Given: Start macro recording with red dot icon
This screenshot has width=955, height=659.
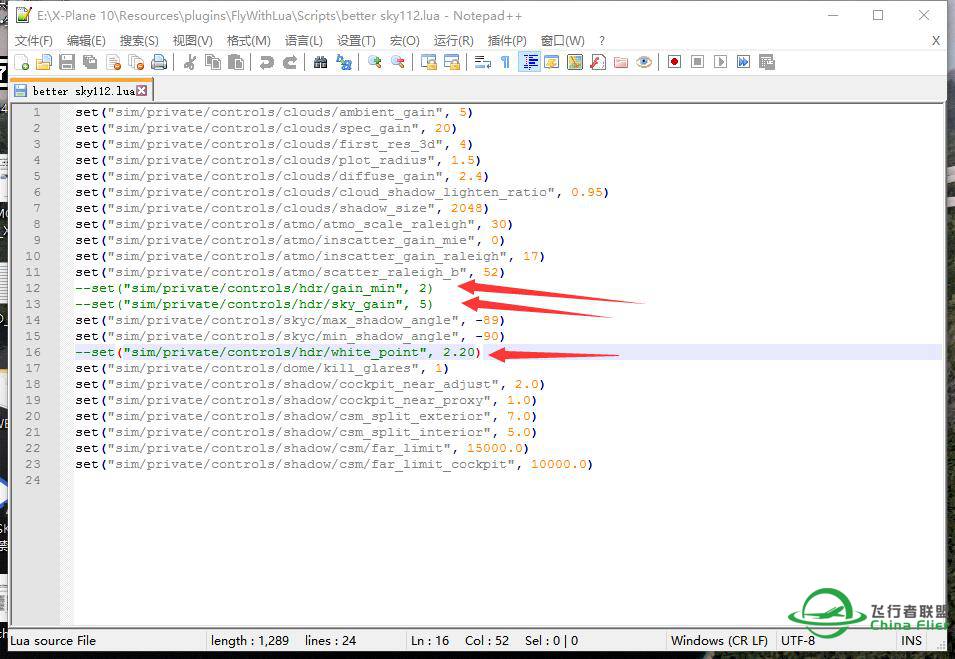Looking at the screenshot, I should [x=674, y=62].
